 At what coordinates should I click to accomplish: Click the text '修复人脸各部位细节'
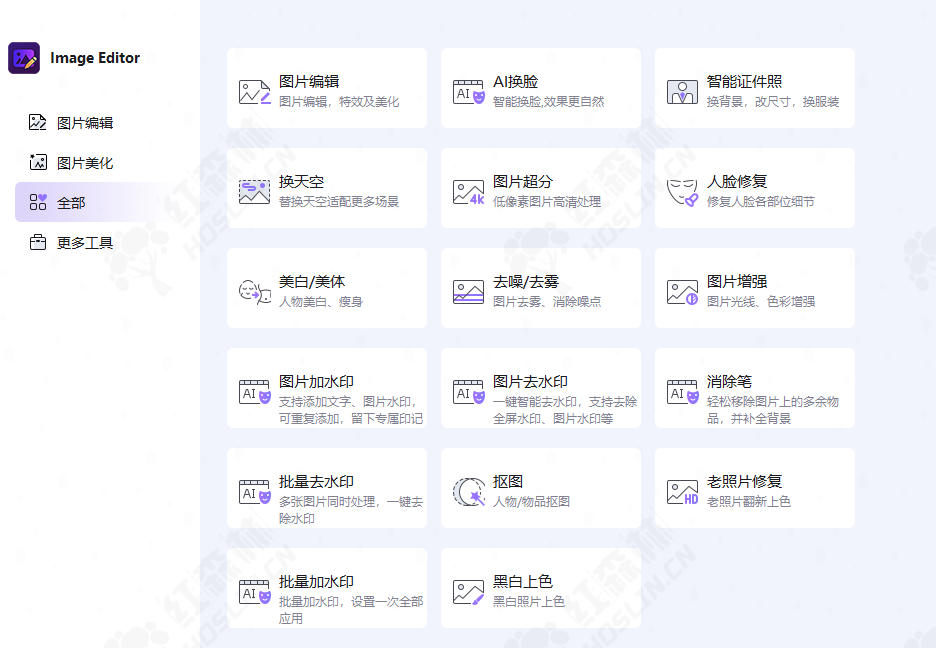(x=760, y=202)
